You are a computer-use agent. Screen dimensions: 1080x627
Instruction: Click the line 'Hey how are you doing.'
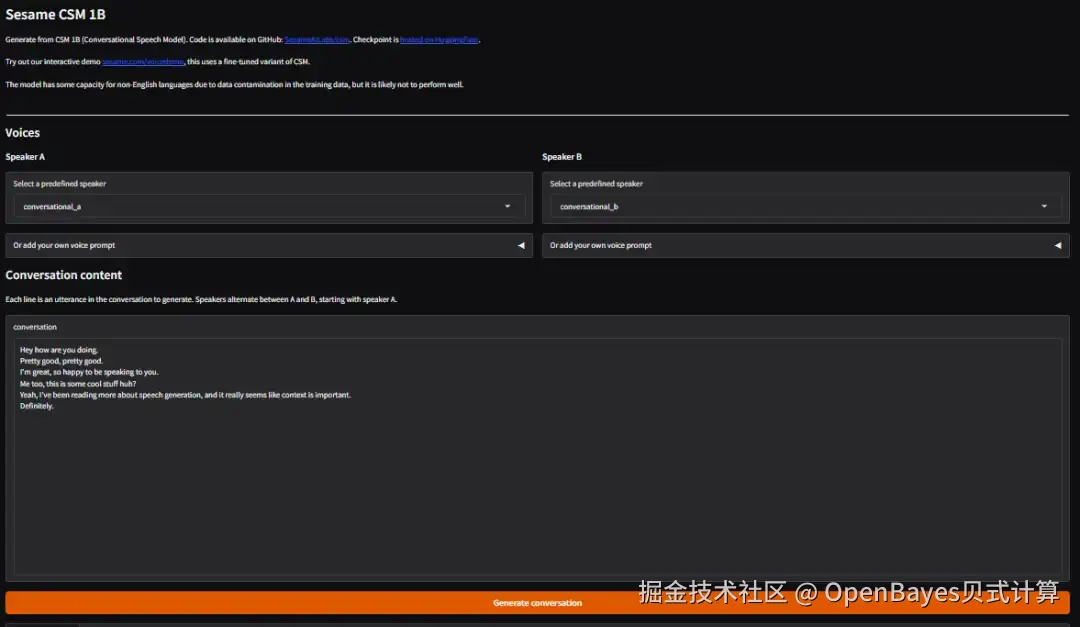point(59,350)
